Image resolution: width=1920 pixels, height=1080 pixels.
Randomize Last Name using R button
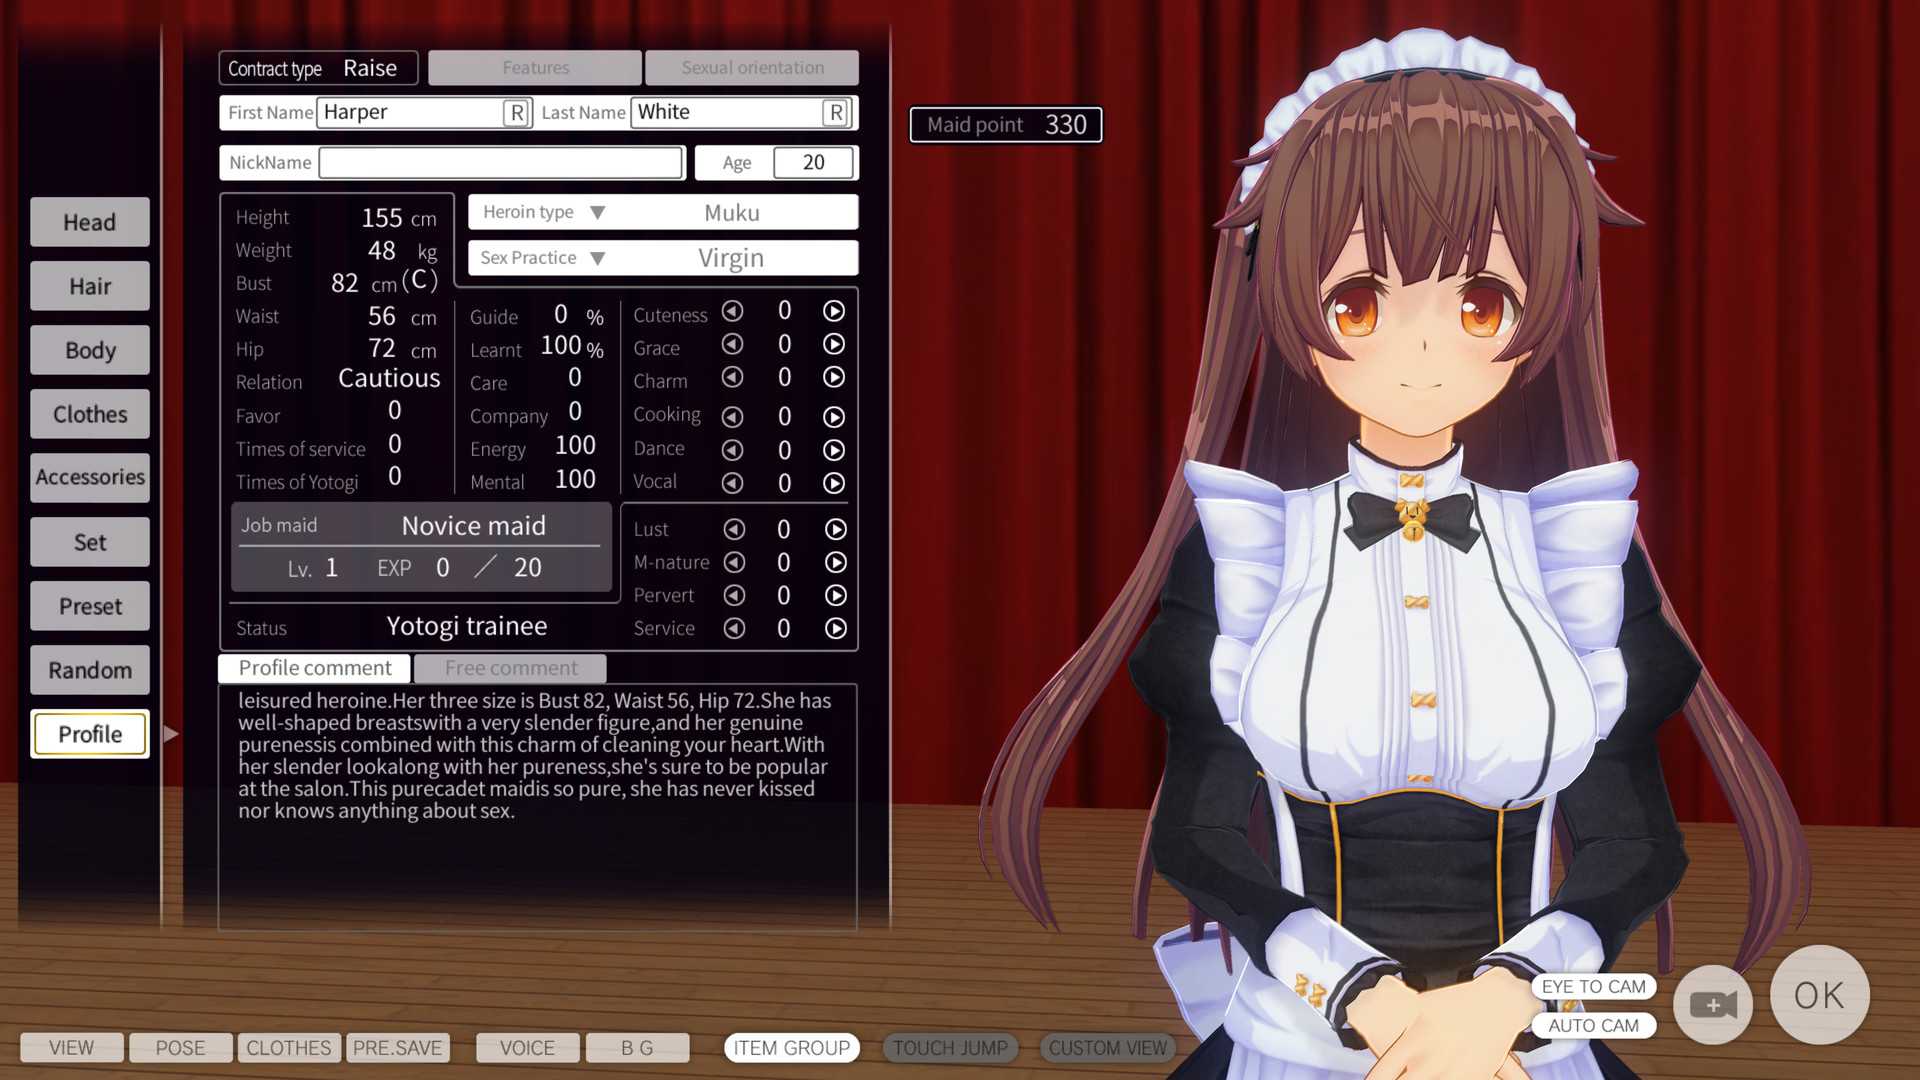(835, 113)
